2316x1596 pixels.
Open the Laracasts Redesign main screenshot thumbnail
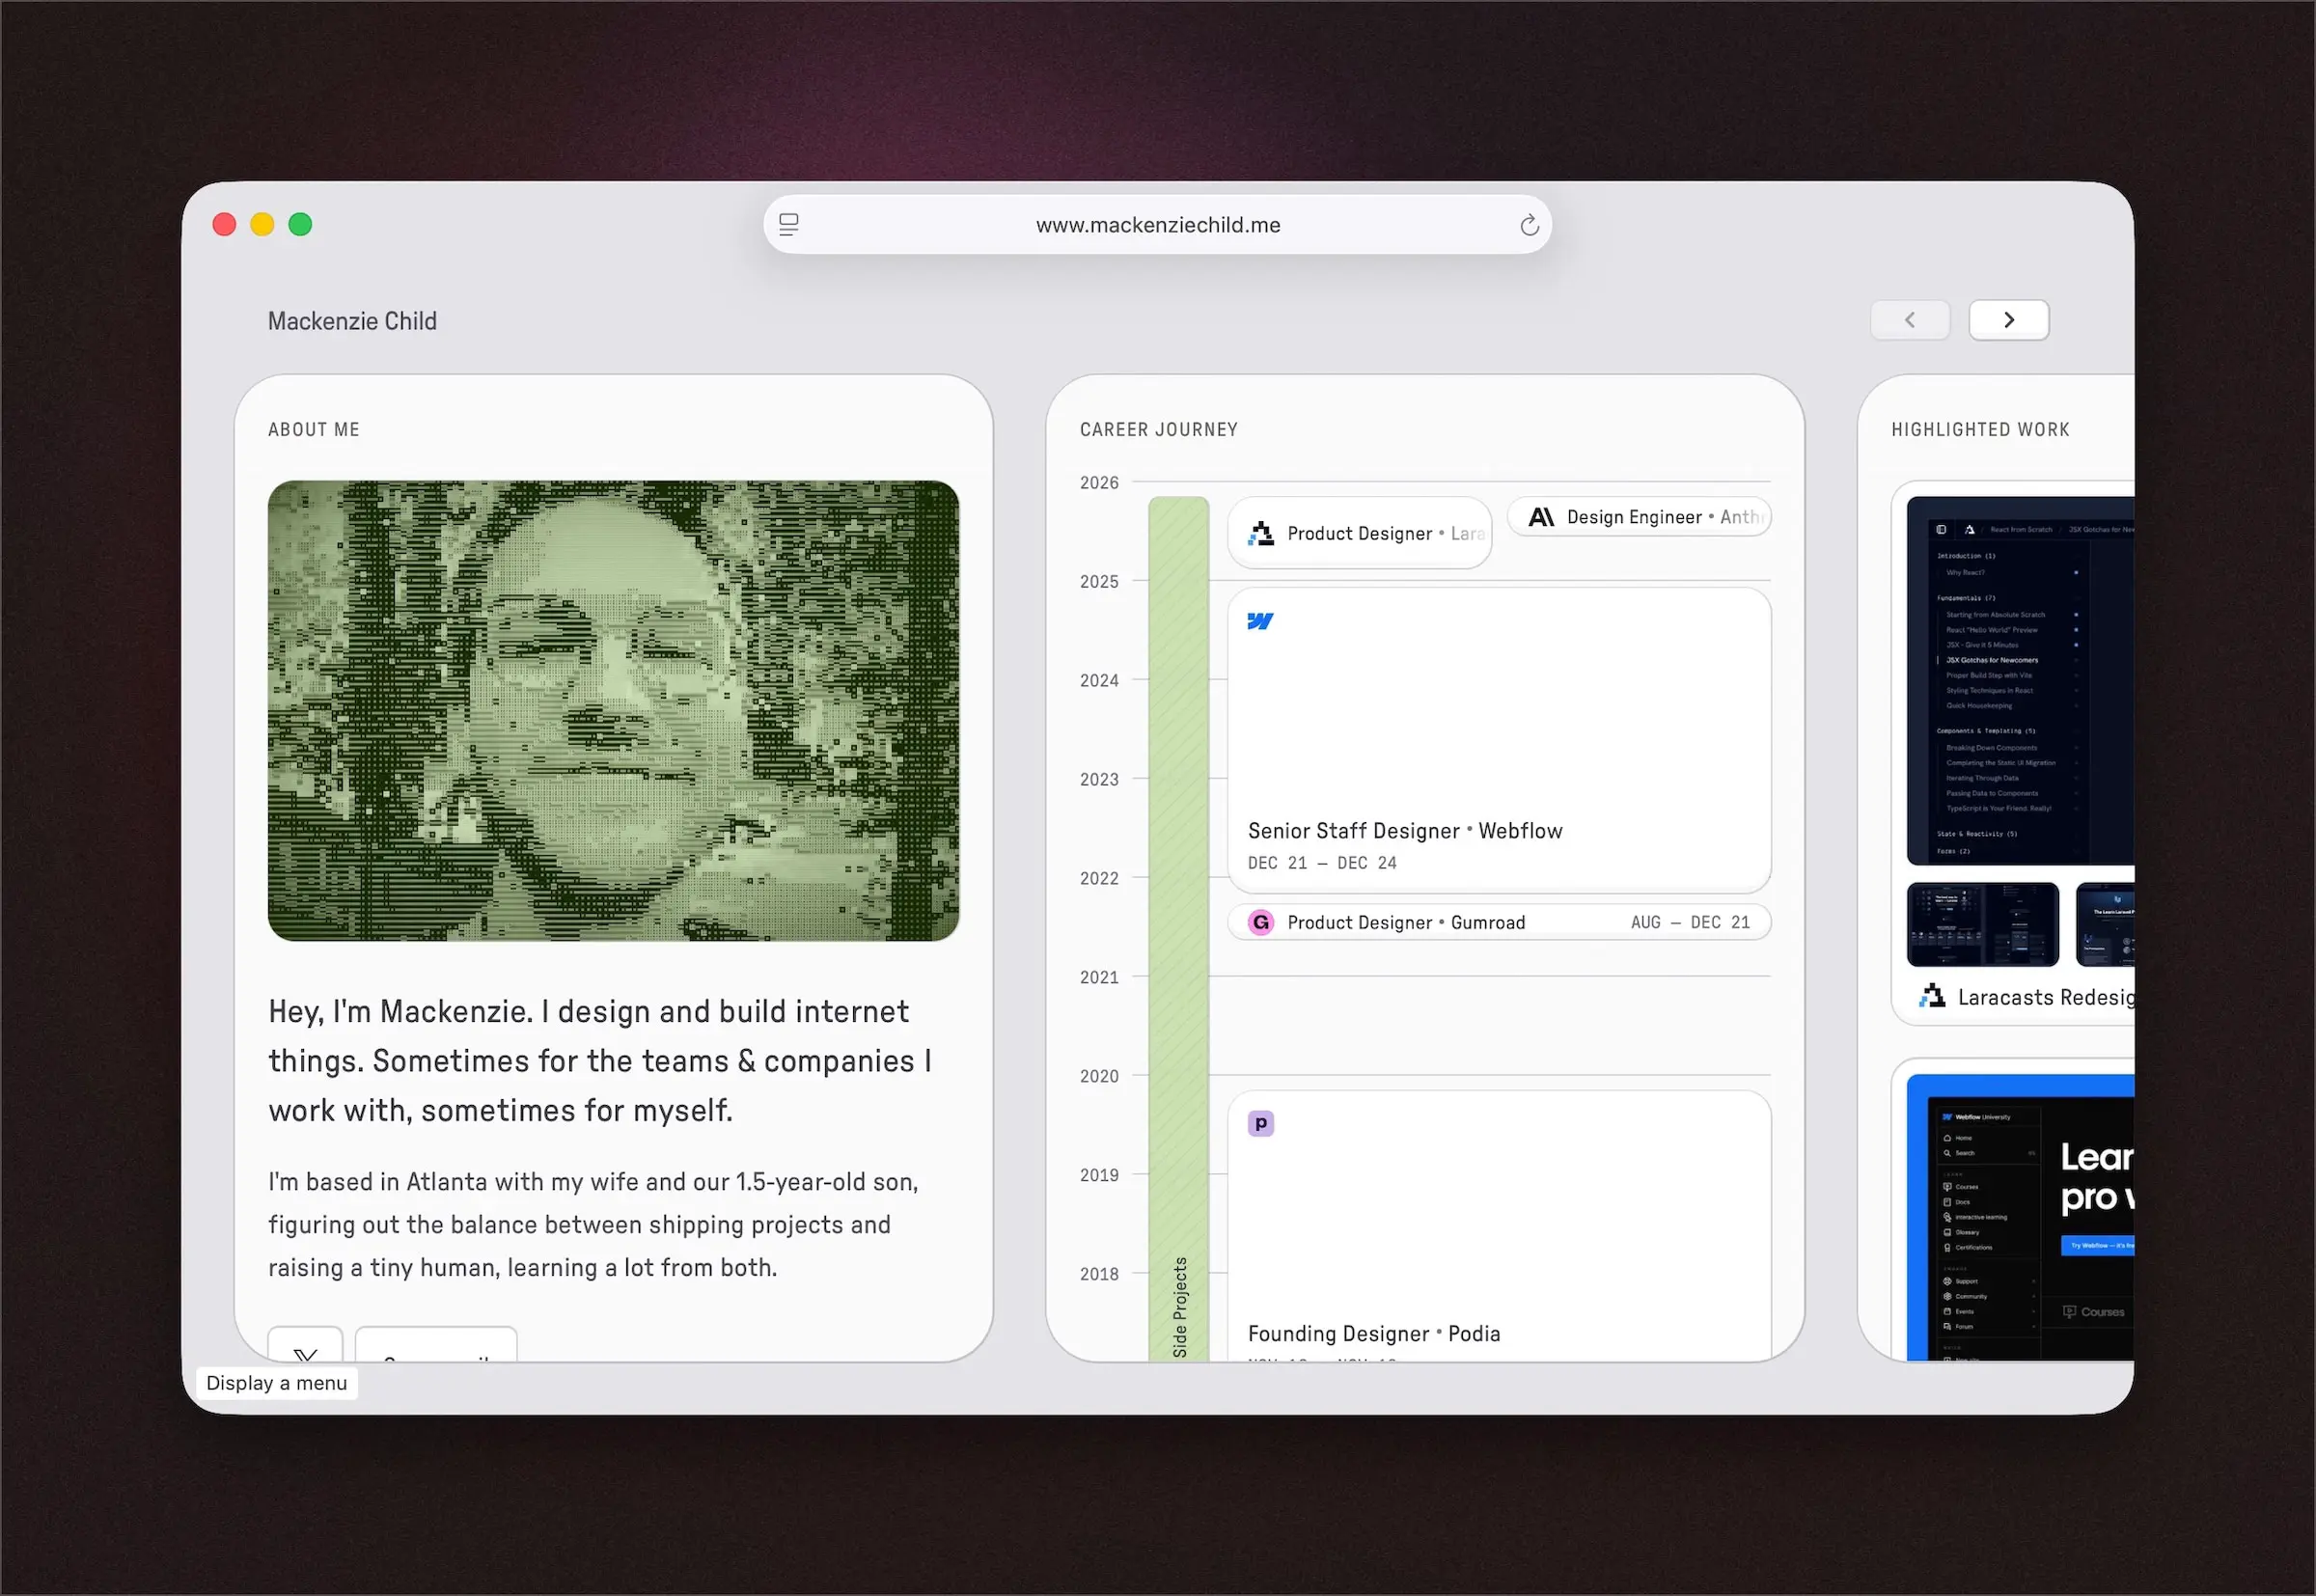pyautogui.click(x=2020, y=680)
